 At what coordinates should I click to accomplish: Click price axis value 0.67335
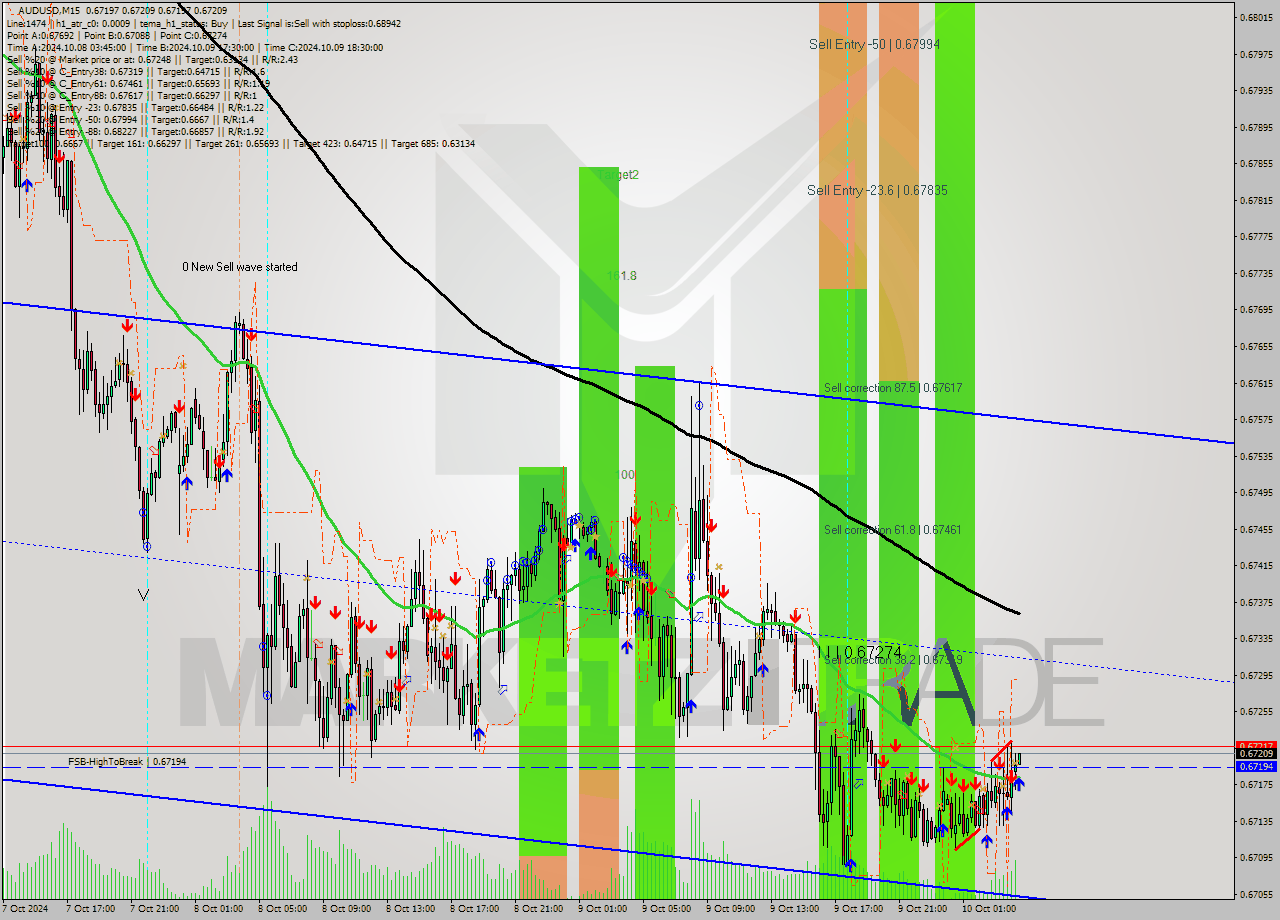coord(1256,638)
